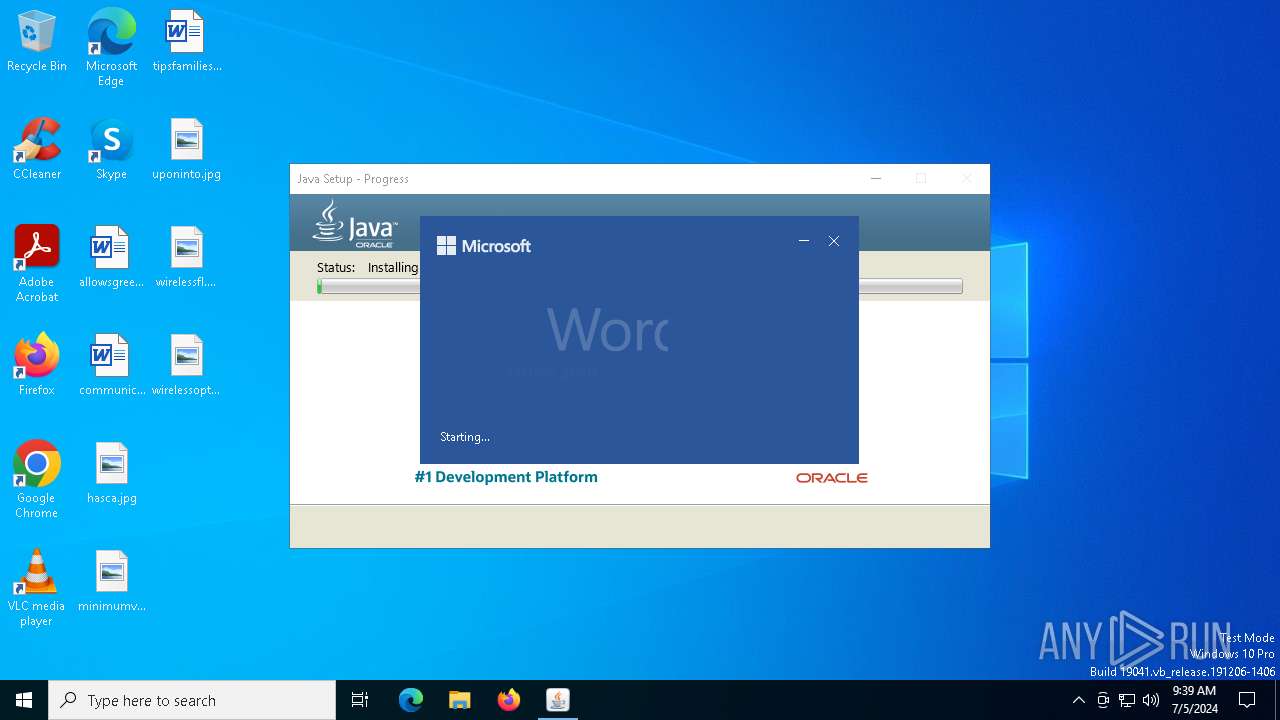This screenshot has height=720, width=1280.
Task: Click the 'Status:' label in Java Setup
Action: pos(336,267)
